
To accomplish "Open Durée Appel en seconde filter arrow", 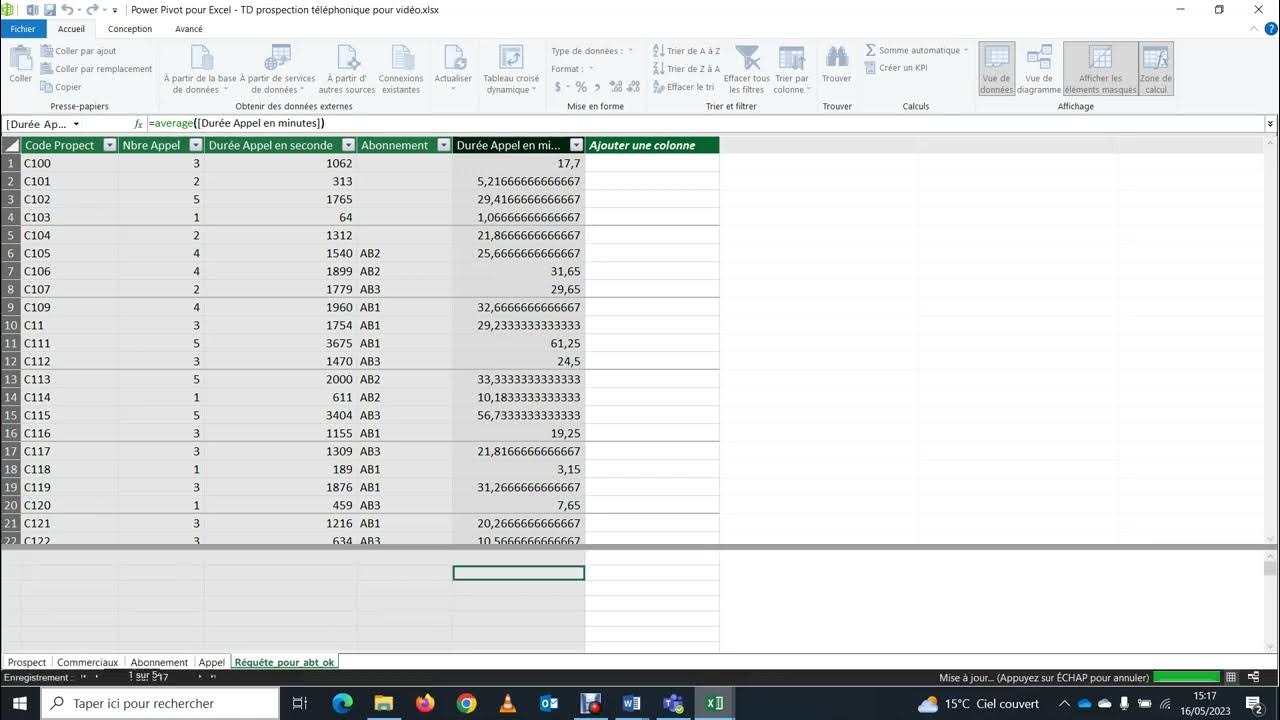I will click(349, 145).
